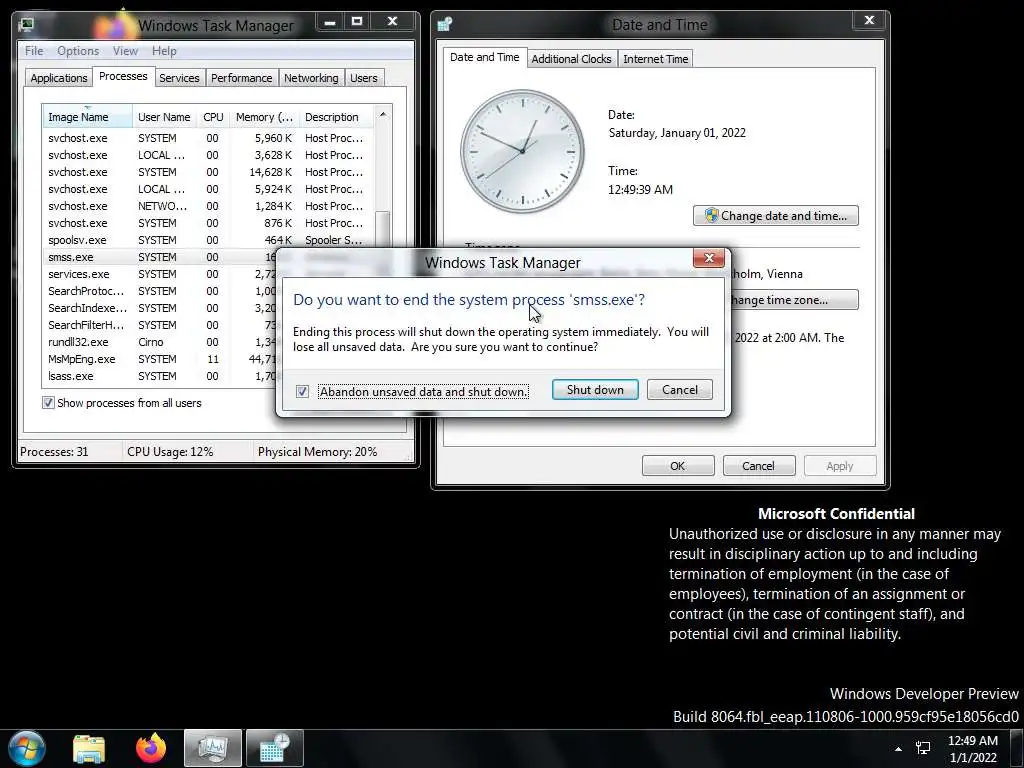This screenshot has width=1024, height=768.
Task: Maximize the Windows Task Manager window
Action: 357,22
